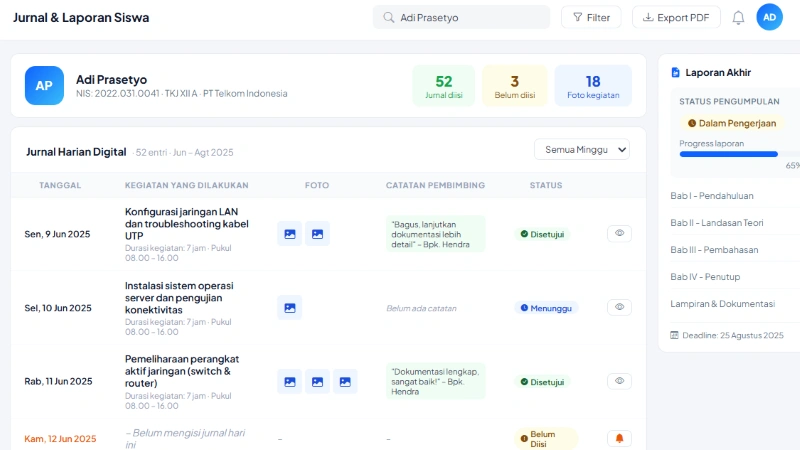Click the Laporan Akhir document icon

pyautogui.click(x=676, y=72)
